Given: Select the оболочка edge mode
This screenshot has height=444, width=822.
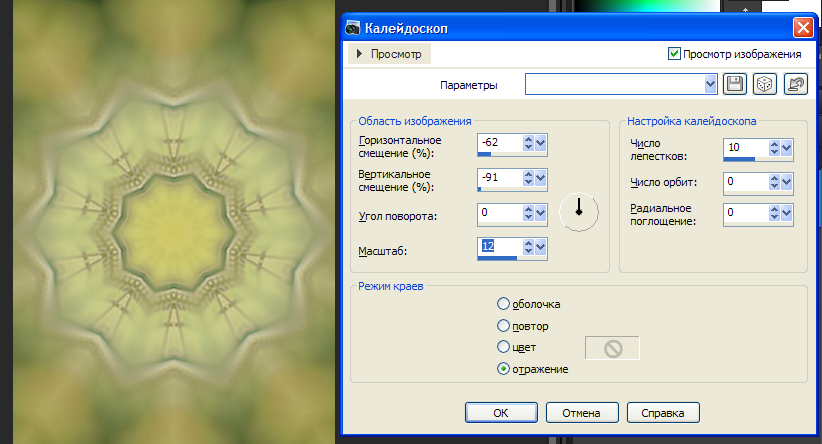Looking at the screenshot, I should 503,304.
